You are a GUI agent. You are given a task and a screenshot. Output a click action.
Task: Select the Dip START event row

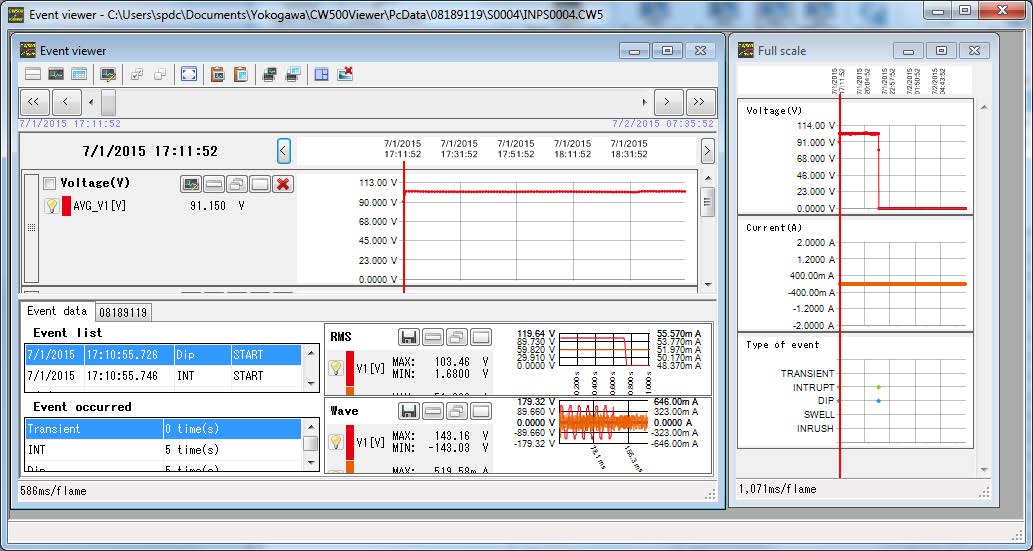coord(163,355)
